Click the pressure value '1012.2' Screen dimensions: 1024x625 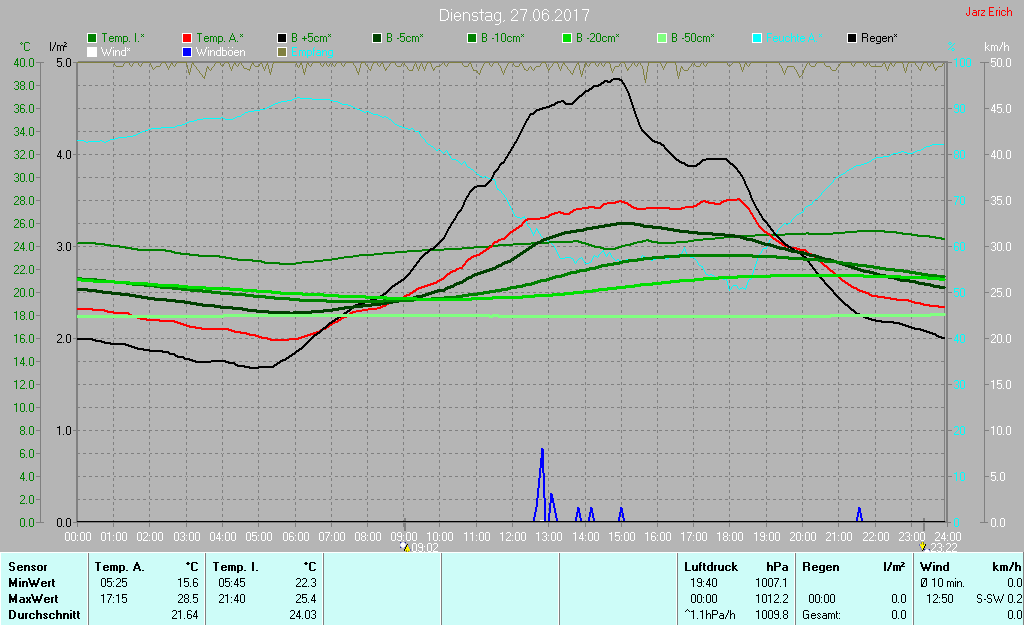[772, 599]
